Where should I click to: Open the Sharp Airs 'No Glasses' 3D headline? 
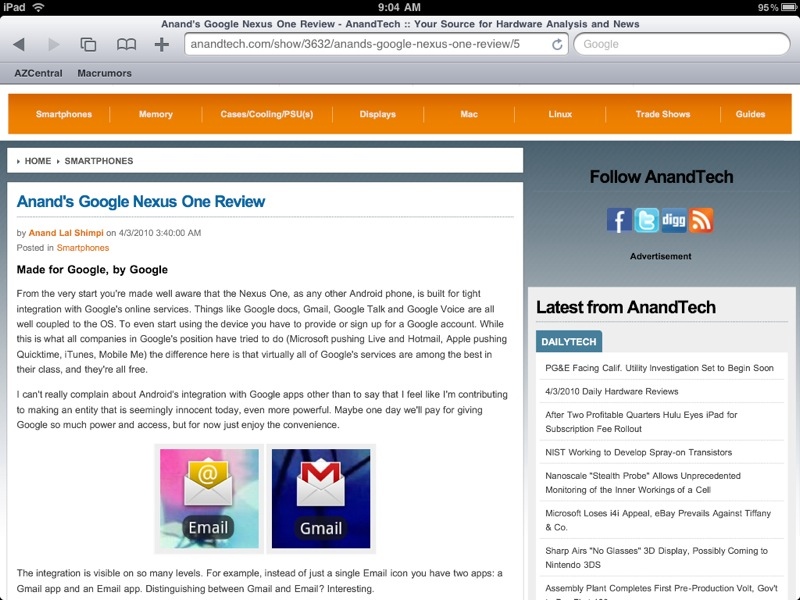[x=657, y=558]
